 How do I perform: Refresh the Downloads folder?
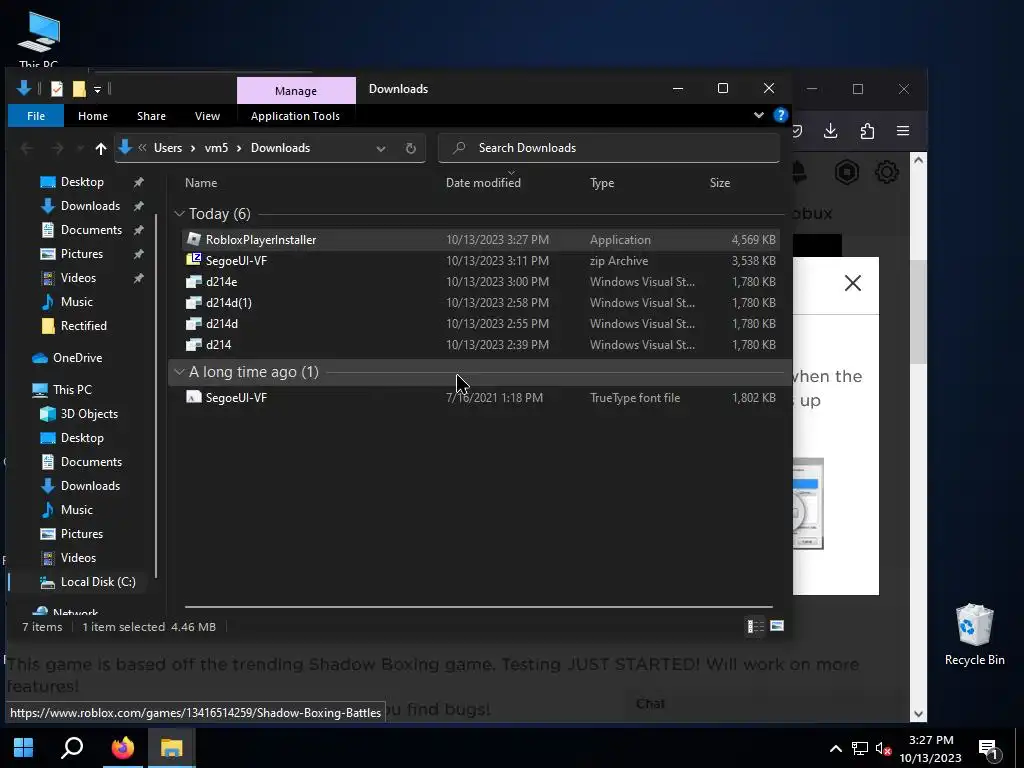click(411, 148)
